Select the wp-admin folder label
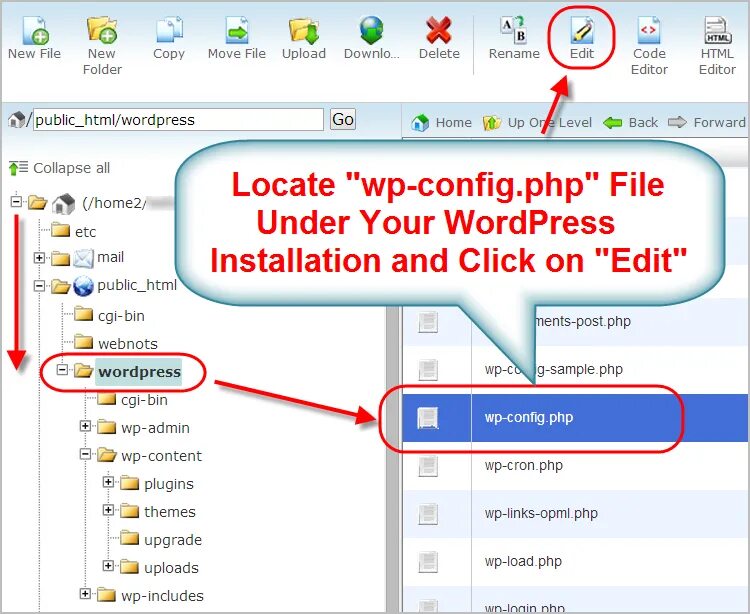Screen dimensions: 750x614 (155, 428)
